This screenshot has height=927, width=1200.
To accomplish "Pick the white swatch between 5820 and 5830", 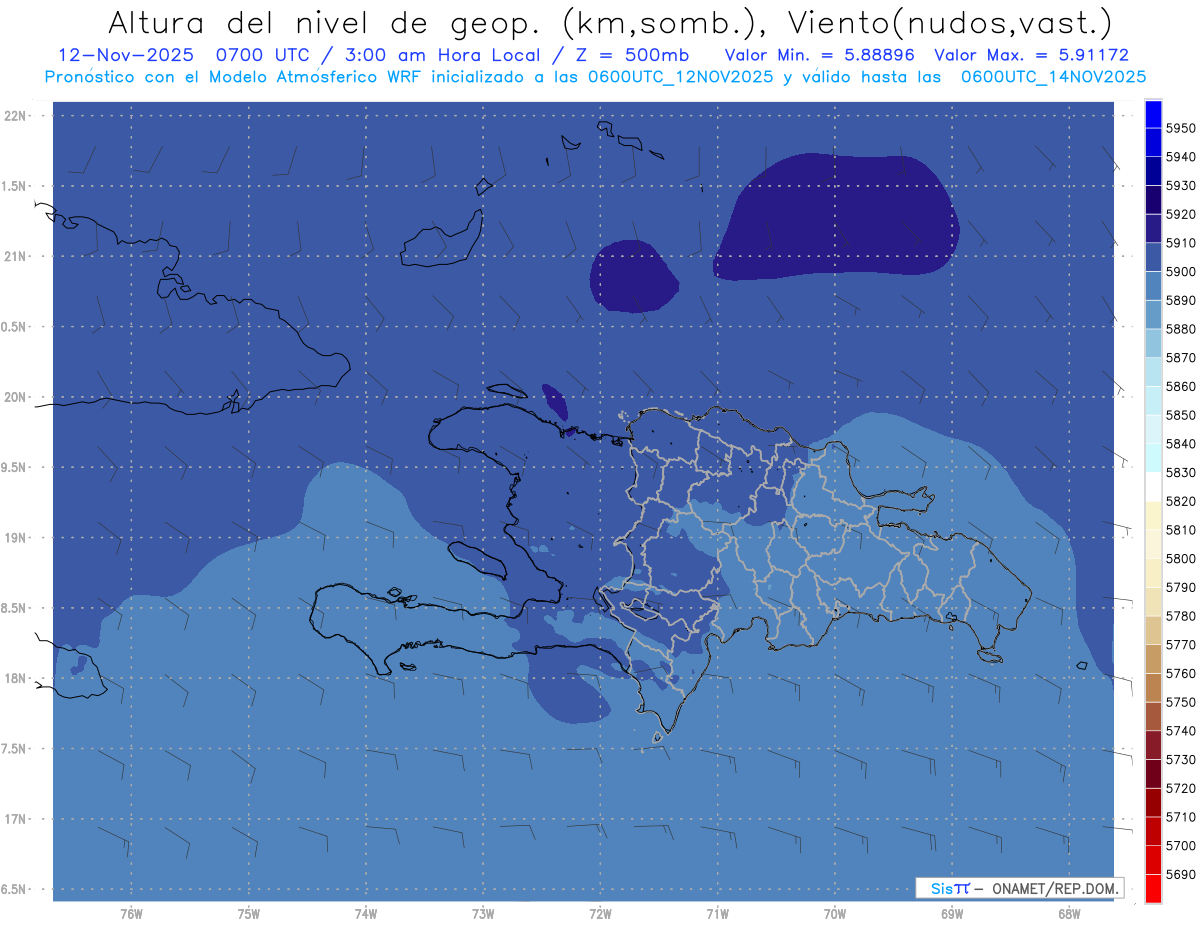I will click(1153, 487).
